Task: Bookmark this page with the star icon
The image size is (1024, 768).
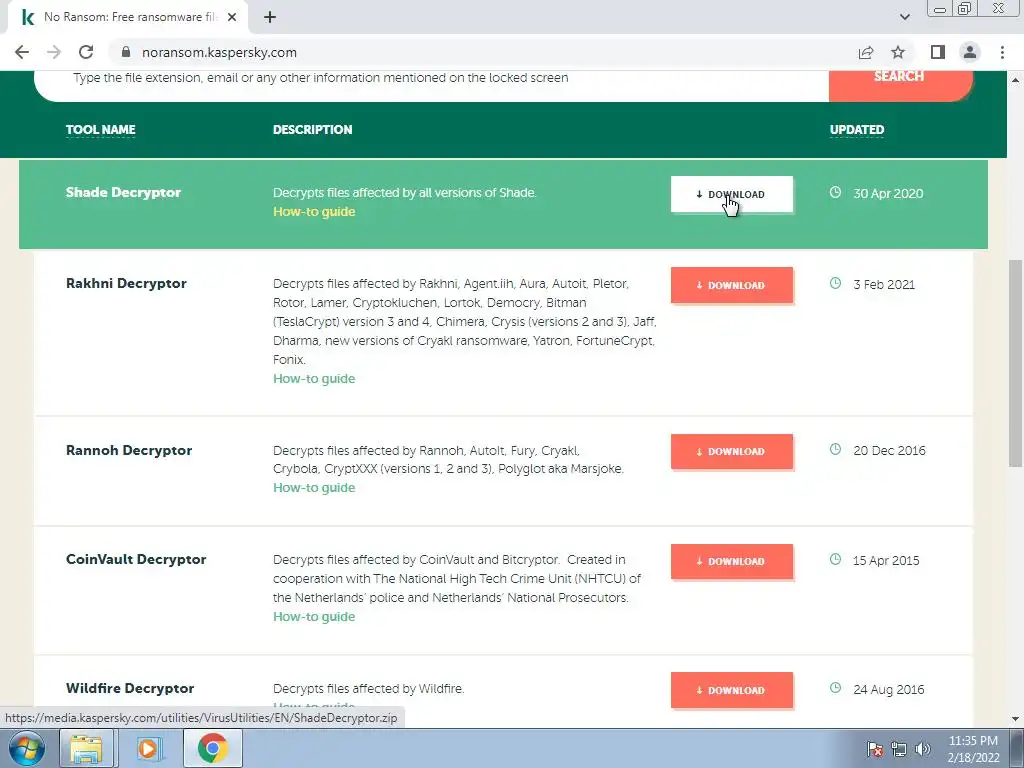Action: (898, 52)
